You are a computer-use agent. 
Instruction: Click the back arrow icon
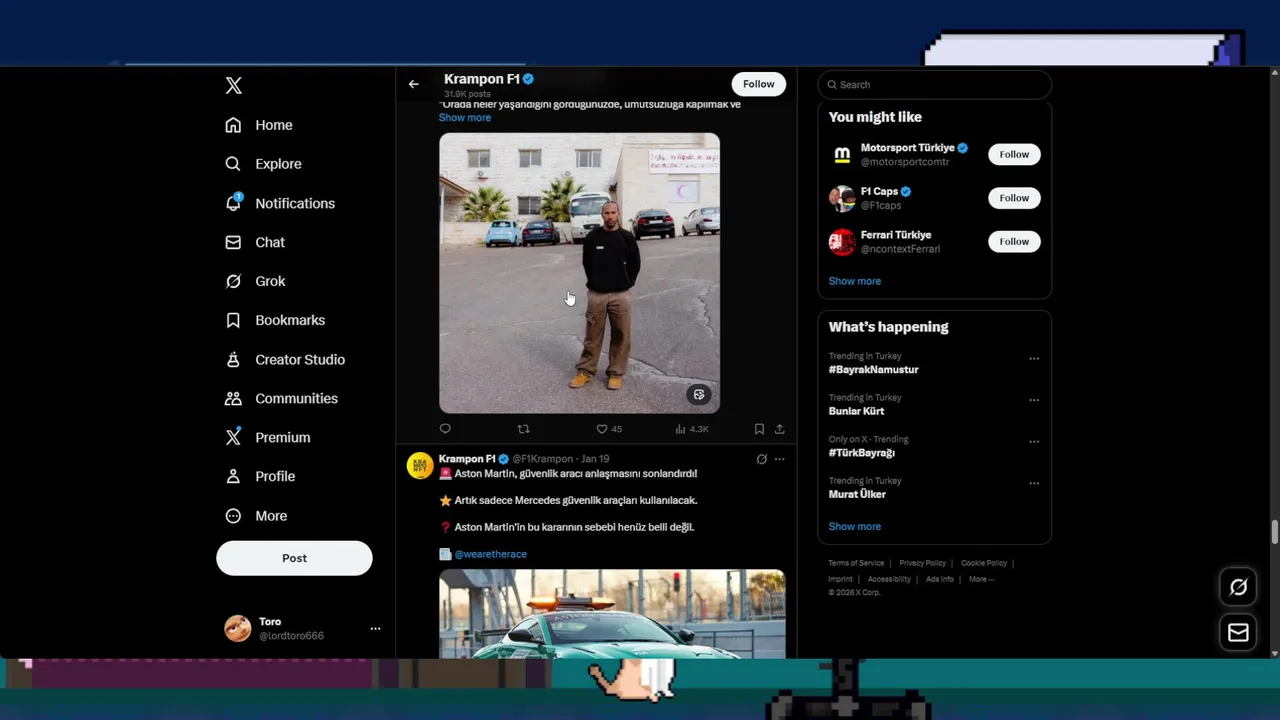(x=413, y=84)
